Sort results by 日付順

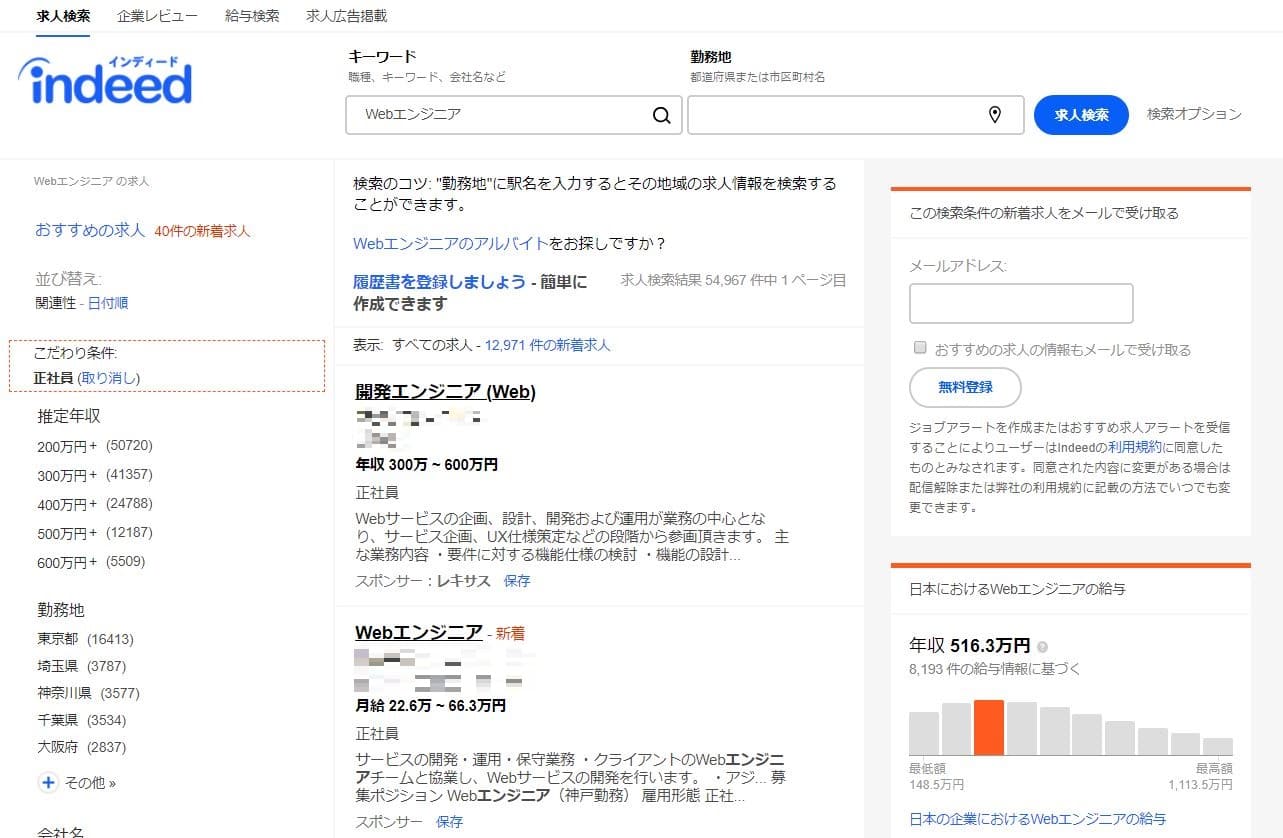pos(108,303)
